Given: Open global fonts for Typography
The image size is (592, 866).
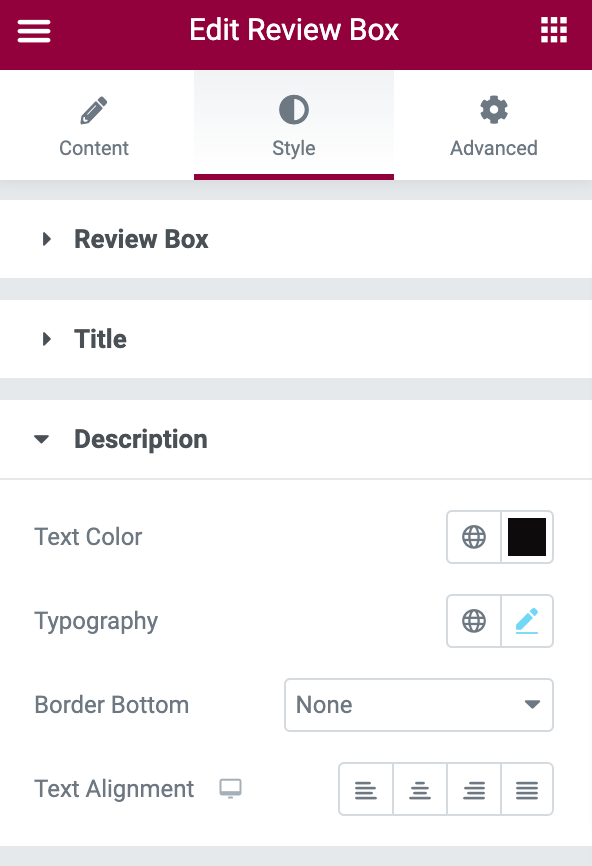Looking at the screenshot, I should click(x=474, y=621).
